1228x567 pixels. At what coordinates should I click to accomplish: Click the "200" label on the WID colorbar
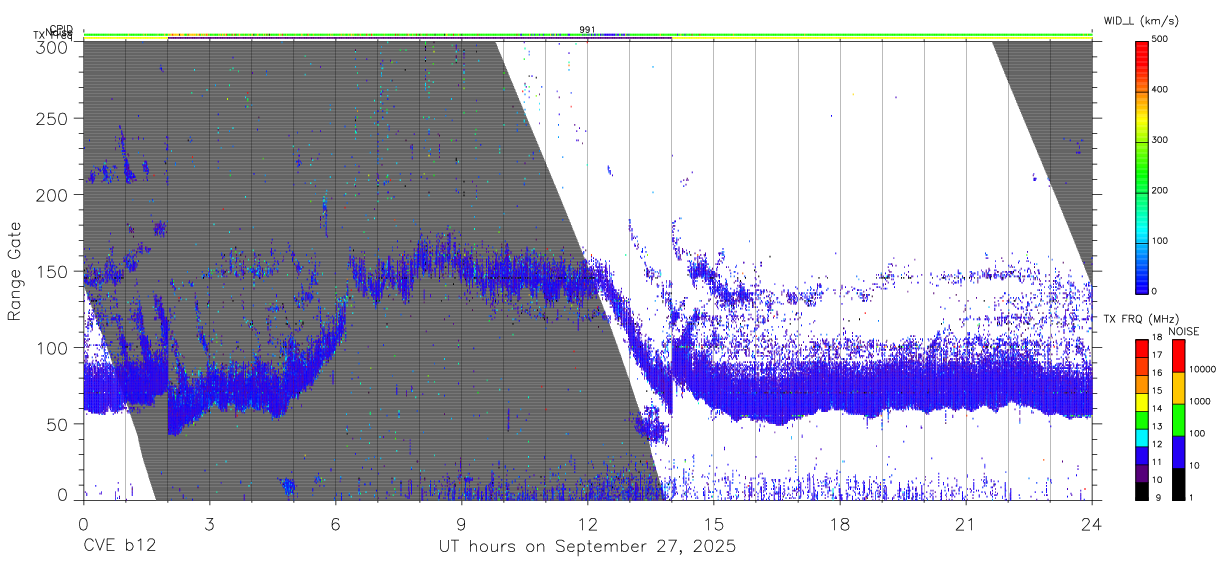(1159, 190)
